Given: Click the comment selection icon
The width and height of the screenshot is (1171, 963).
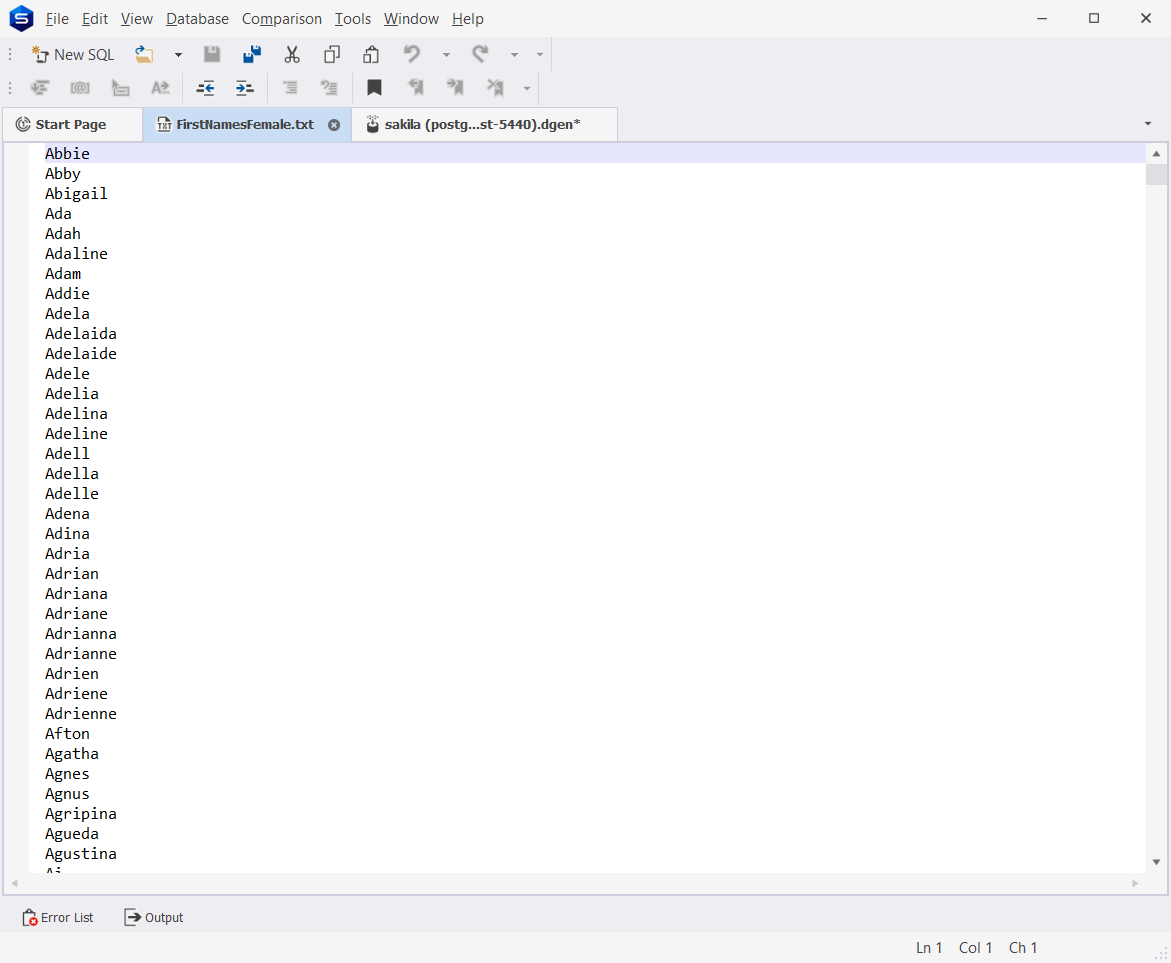Looking at the screenshot, I should tap(290, 87).
